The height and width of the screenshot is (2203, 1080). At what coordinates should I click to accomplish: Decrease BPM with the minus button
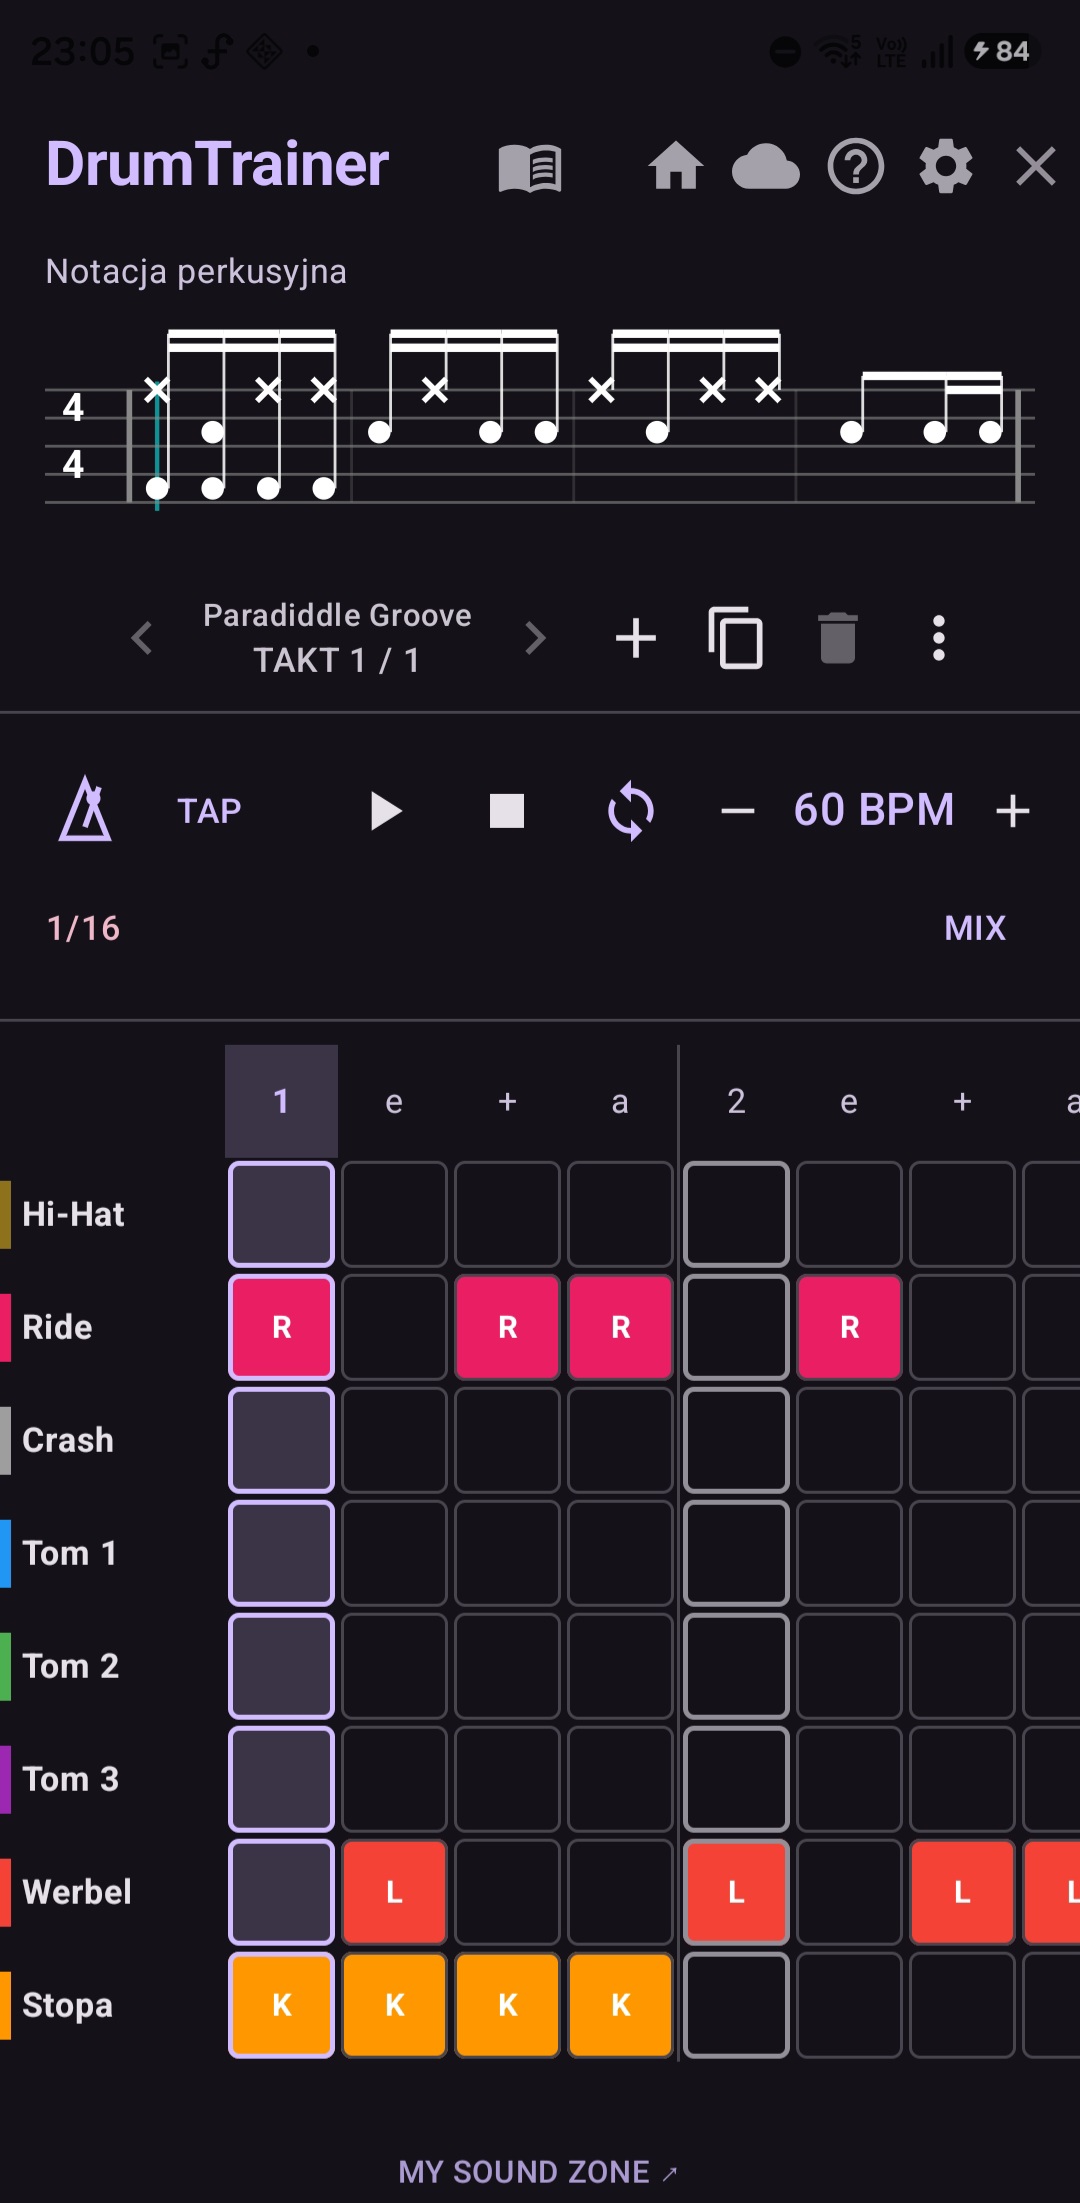738,811
